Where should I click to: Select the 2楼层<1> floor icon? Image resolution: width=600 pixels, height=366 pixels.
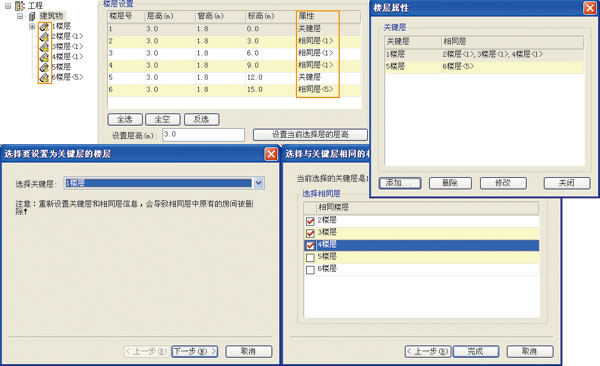click(44, 37)
